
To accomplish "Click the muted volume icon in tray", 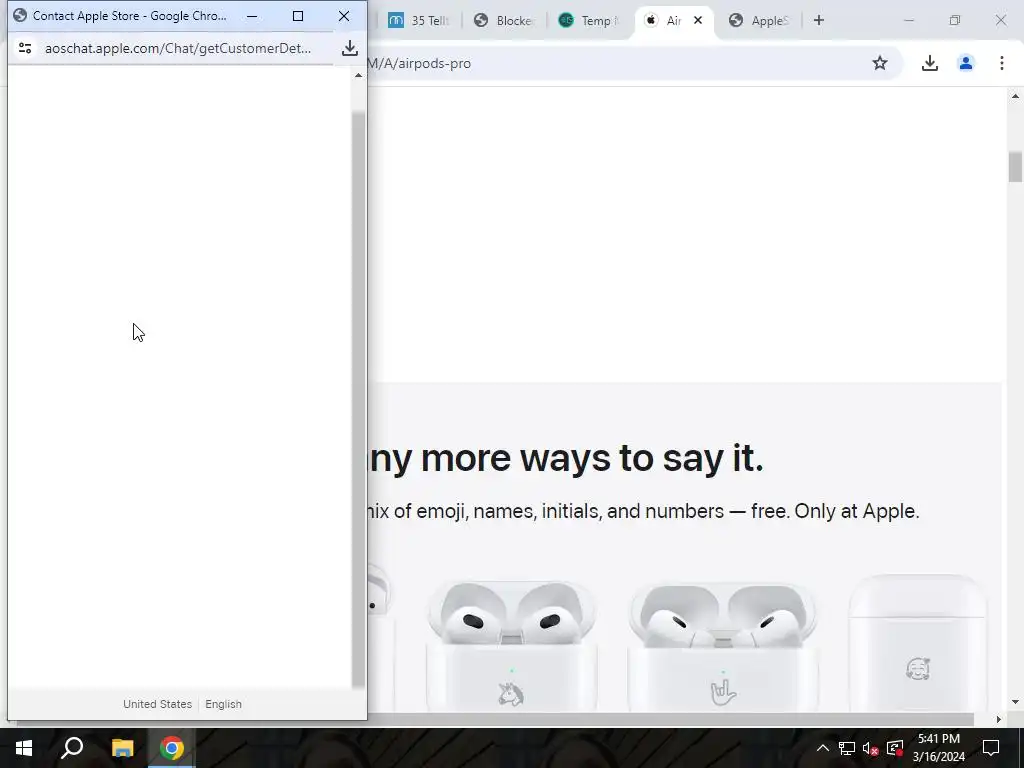I will click(x=871, y=748).
